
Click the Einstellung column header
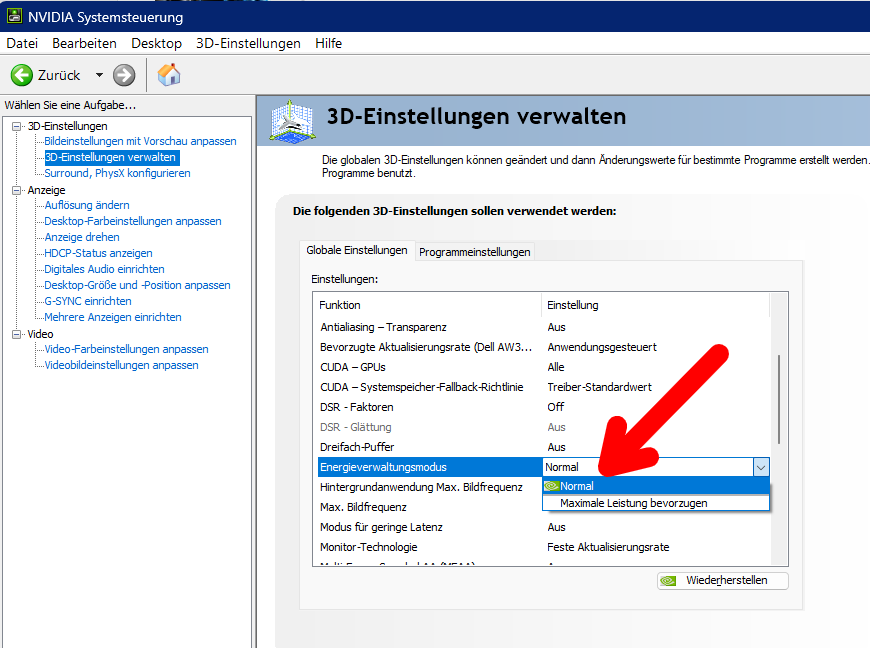655,305
